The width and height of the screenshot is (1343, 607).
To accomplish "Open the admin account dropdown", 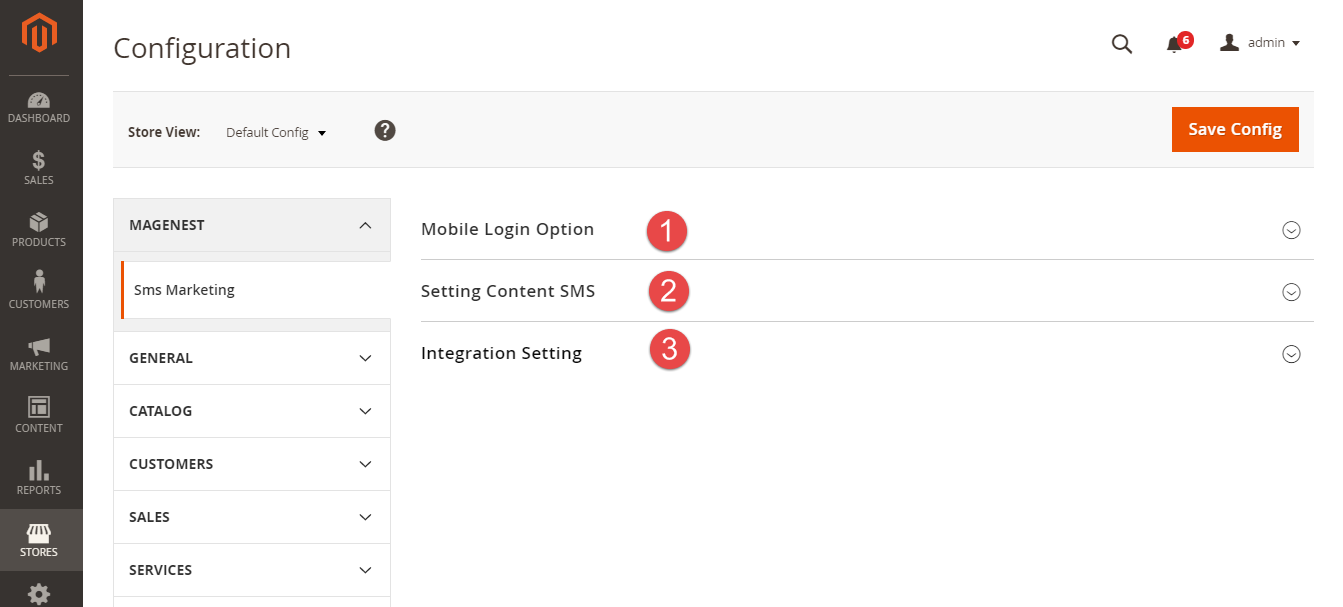I will (x=1260, y=43).
